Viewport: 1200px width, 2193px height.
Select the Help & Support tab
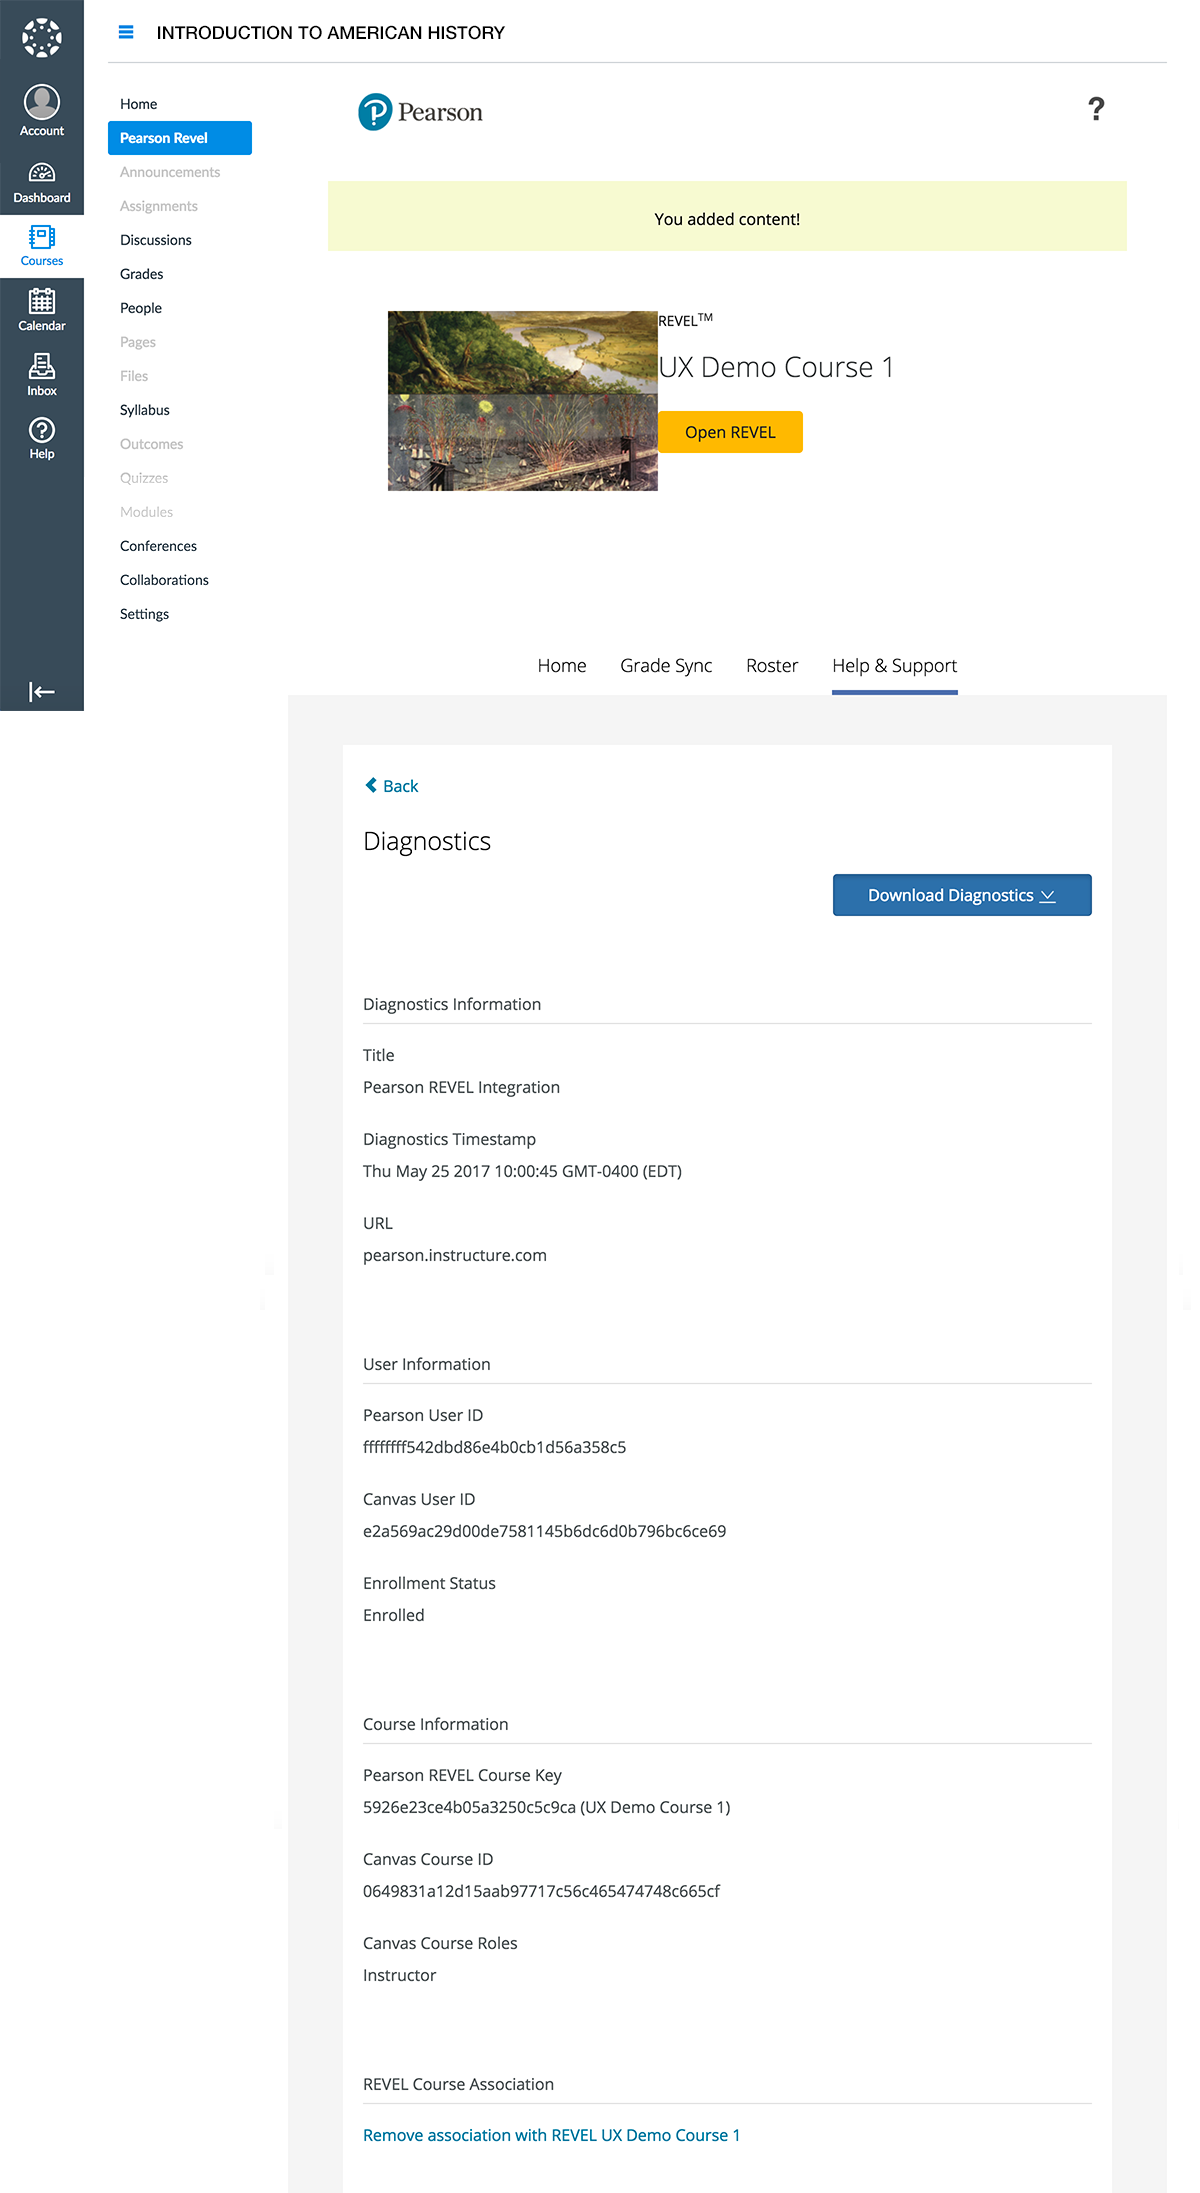895,666
